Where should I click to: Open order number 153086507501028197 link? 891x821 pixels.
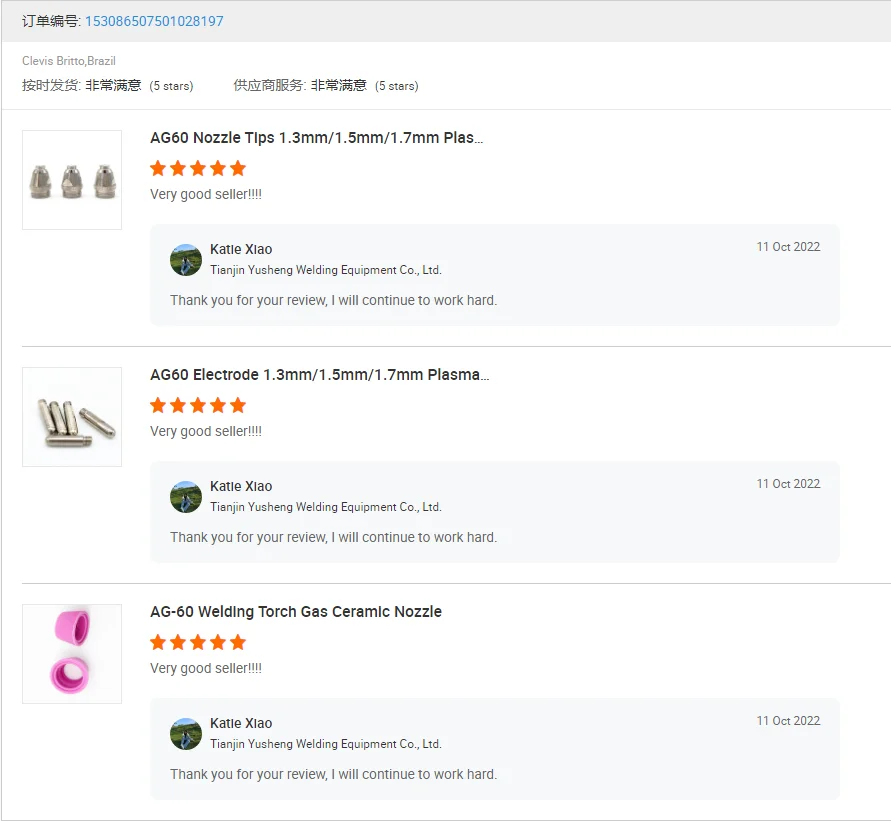154,21
